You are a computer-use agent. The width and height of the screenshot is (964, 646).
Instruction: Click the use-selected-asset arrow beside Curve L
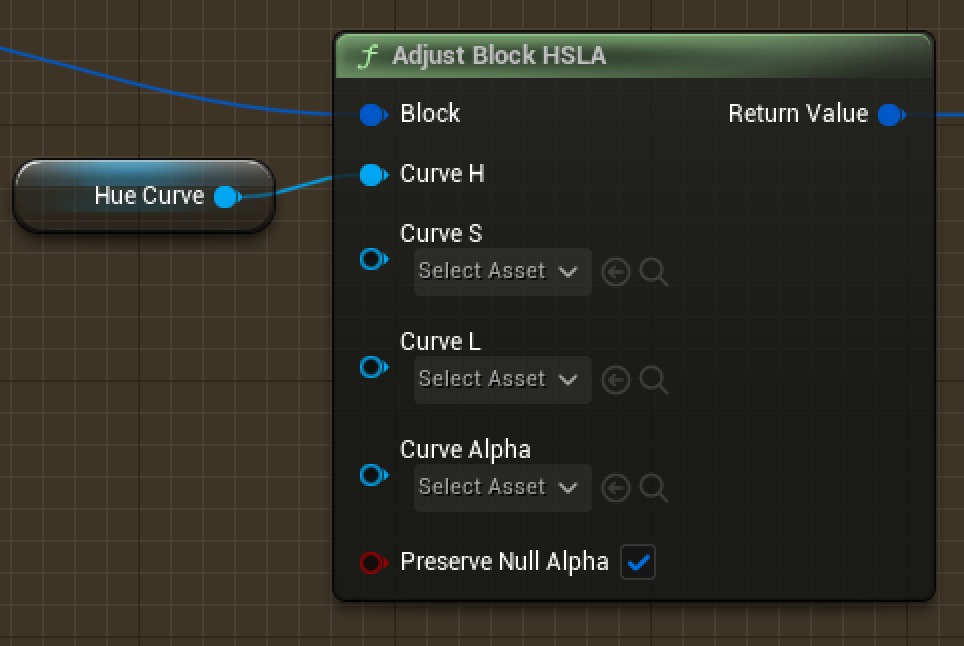click(616, 379)
